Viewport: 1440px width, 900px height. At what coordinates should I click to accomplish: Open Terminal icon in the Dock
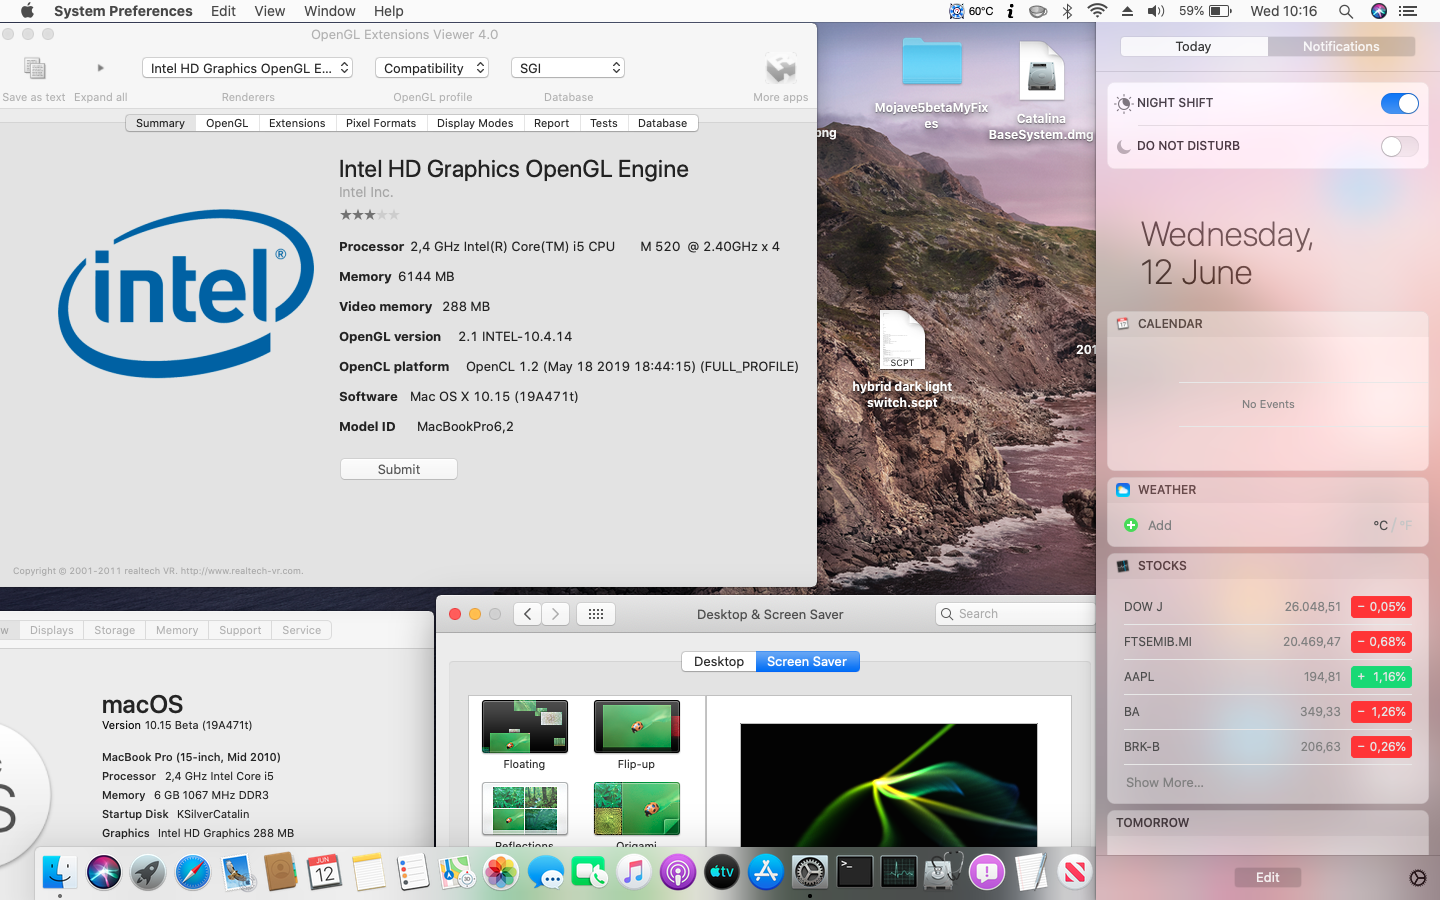click(x=854, y=872)
